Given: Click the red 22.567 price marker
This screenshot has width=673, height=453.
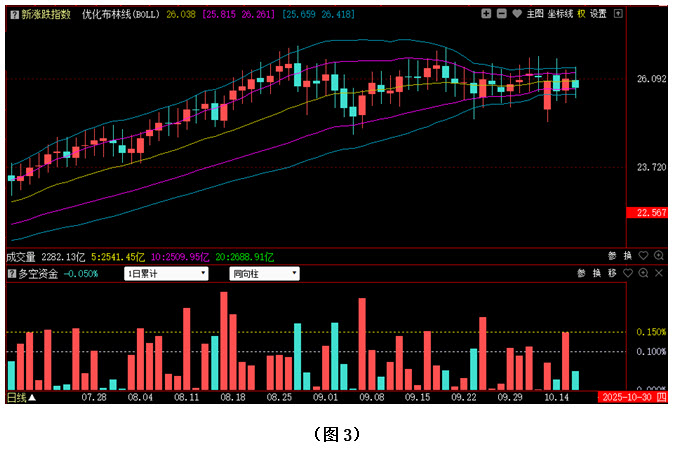Looking at the screenshot, I should click(x=651, y=213).
